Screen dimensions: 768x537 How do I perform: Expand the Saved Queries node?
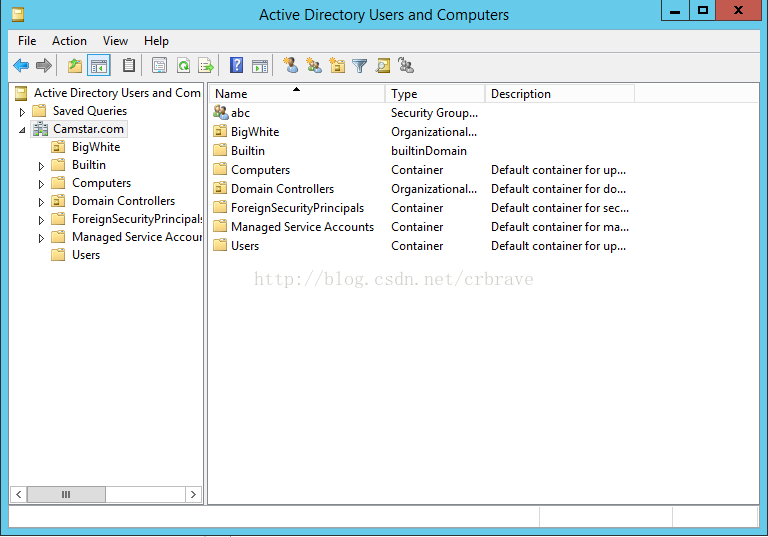tap(22, 112)
